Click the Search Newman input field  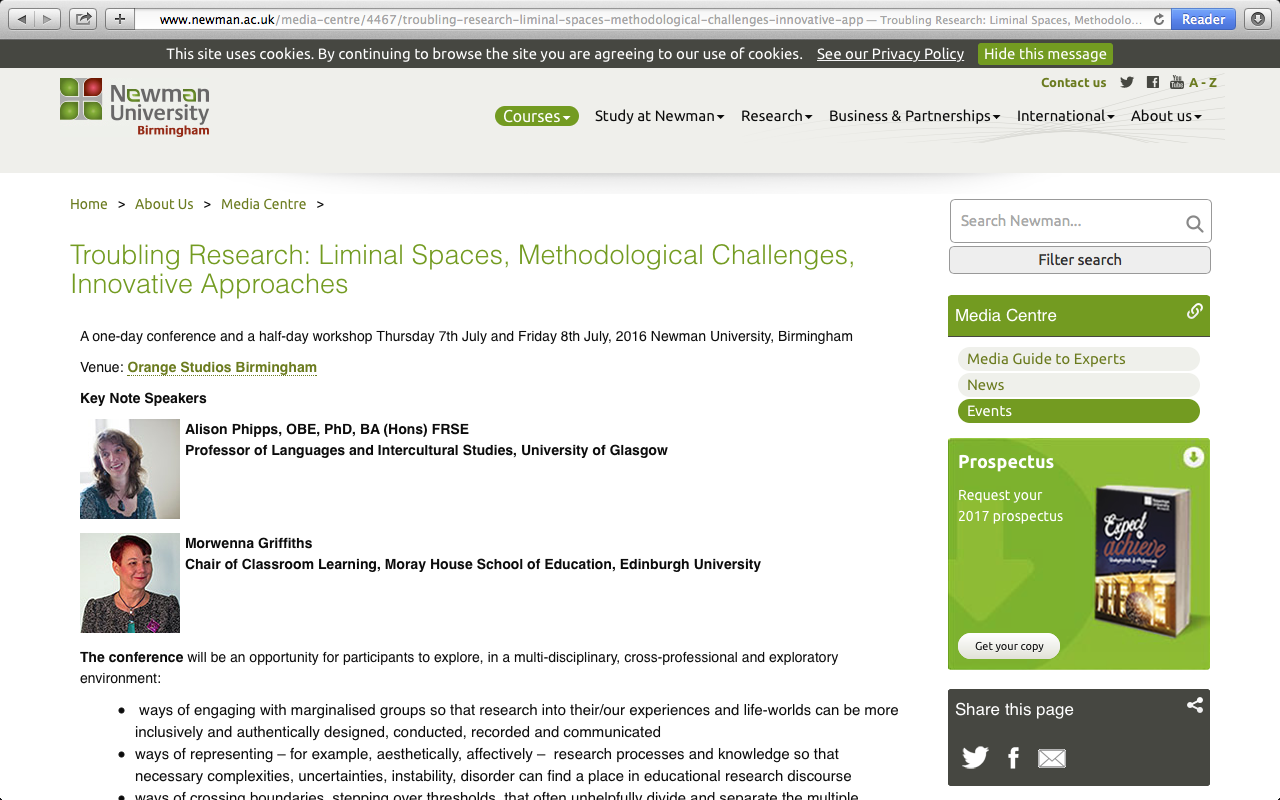click(1066, 221)
